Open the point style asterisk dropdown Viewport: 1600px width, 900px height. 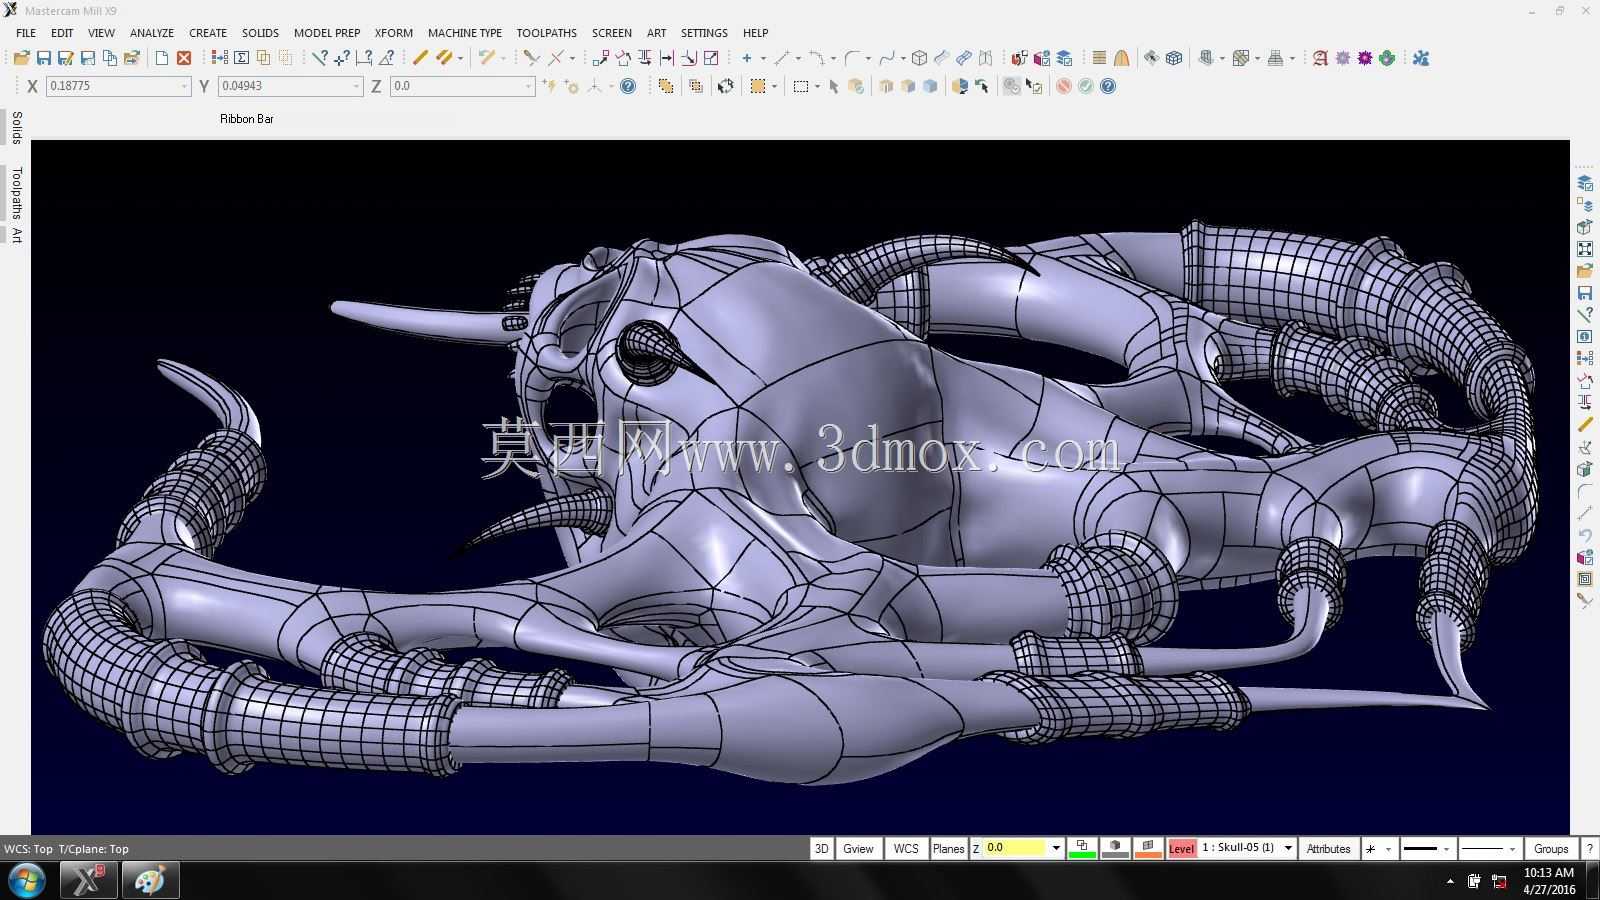click(x=1388, y=849)
